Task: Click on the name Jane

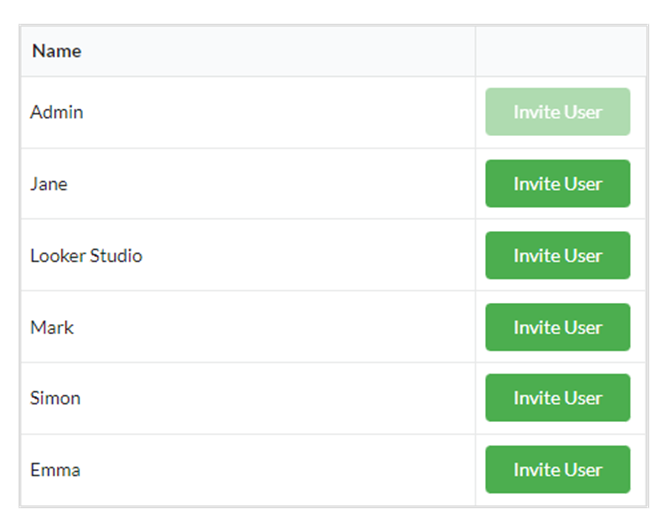Action: point(49,184)
